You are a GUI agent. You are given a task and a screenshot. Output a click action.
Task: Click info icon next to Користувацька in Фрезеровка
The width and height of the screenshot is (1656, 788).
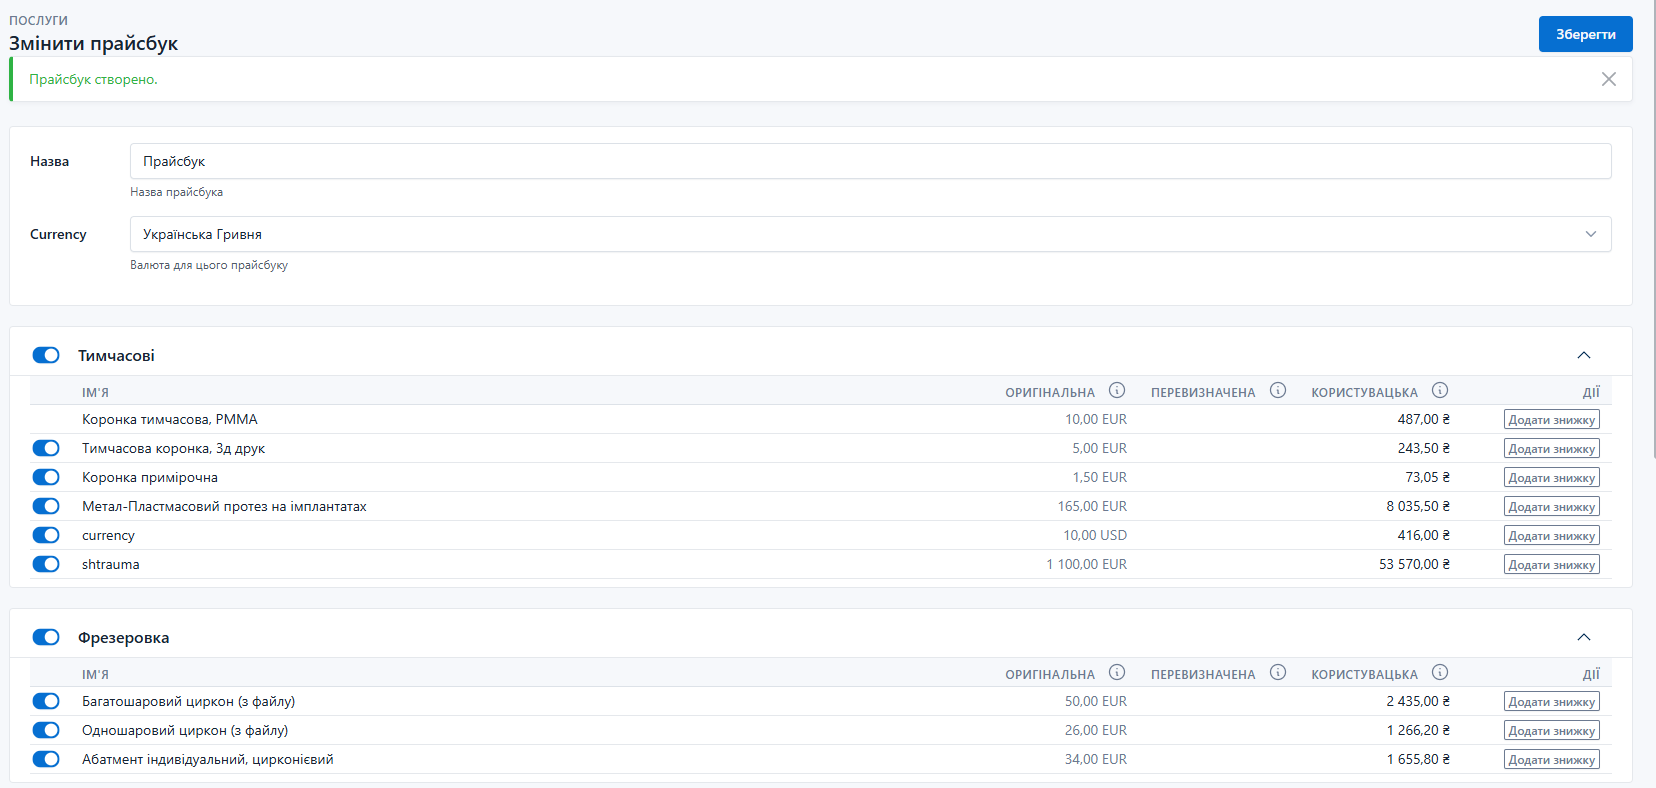point(1439,673)
